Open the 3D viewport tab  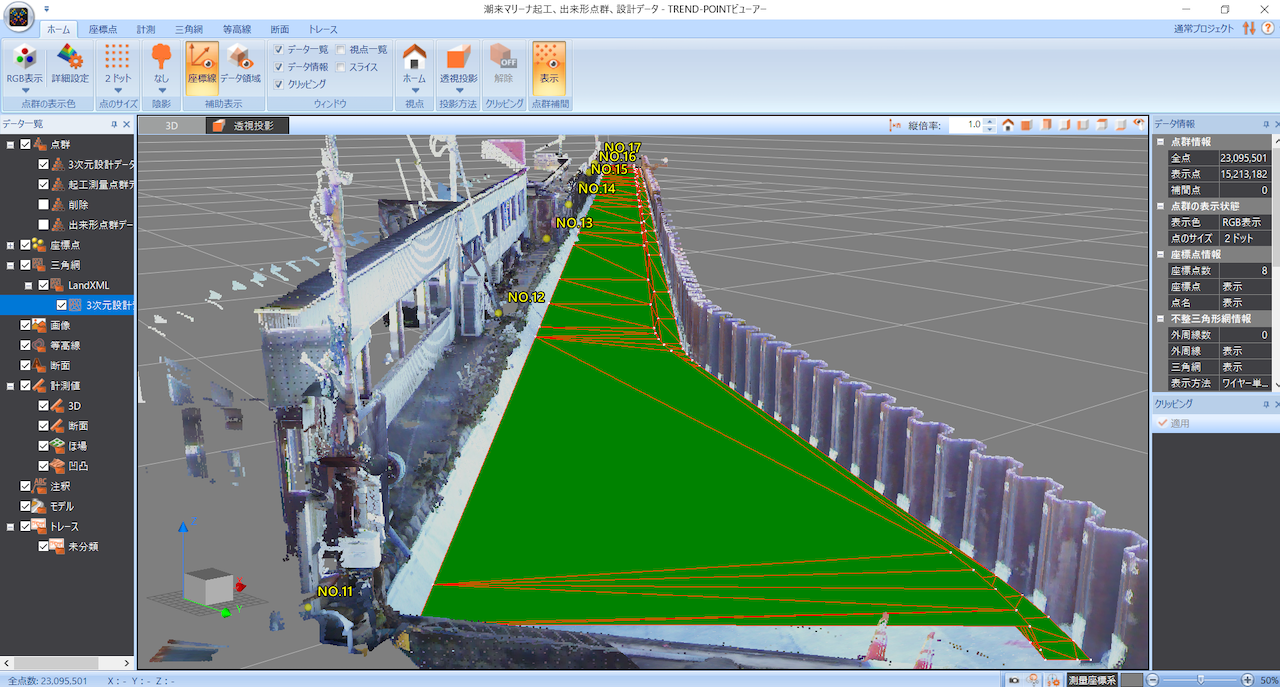tap(171, 126)
